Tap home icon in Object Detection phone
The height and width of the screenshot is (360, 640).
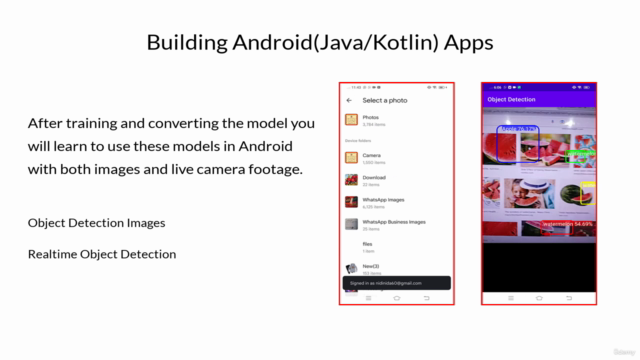[539, 298]
